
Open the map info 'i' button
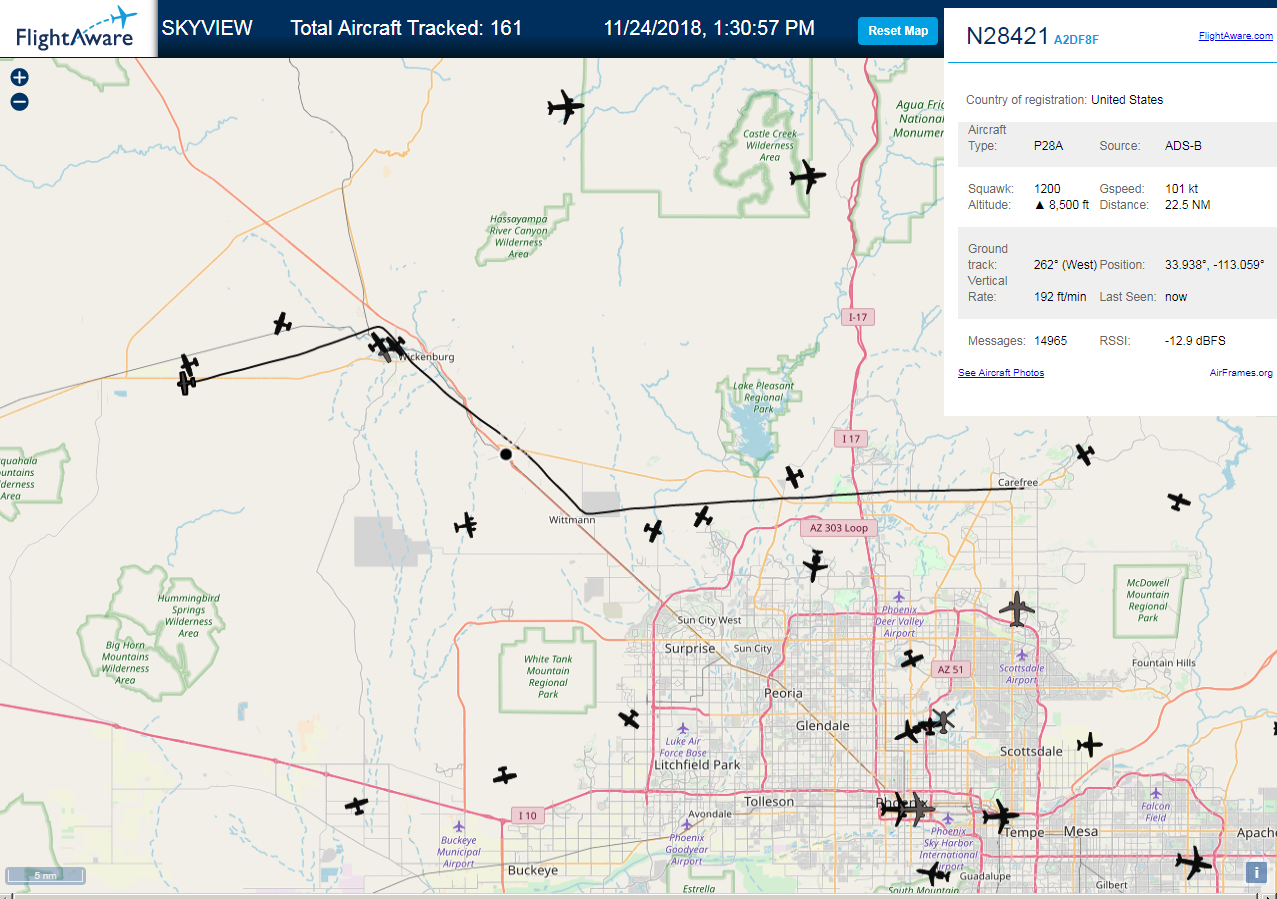click(1256, 871)
